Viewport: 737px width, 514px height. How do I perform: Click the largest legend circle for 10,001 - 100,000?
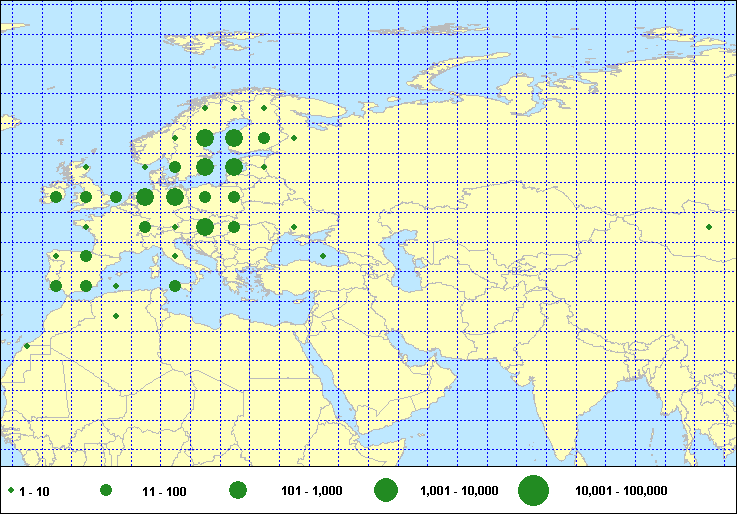(534, 491)
